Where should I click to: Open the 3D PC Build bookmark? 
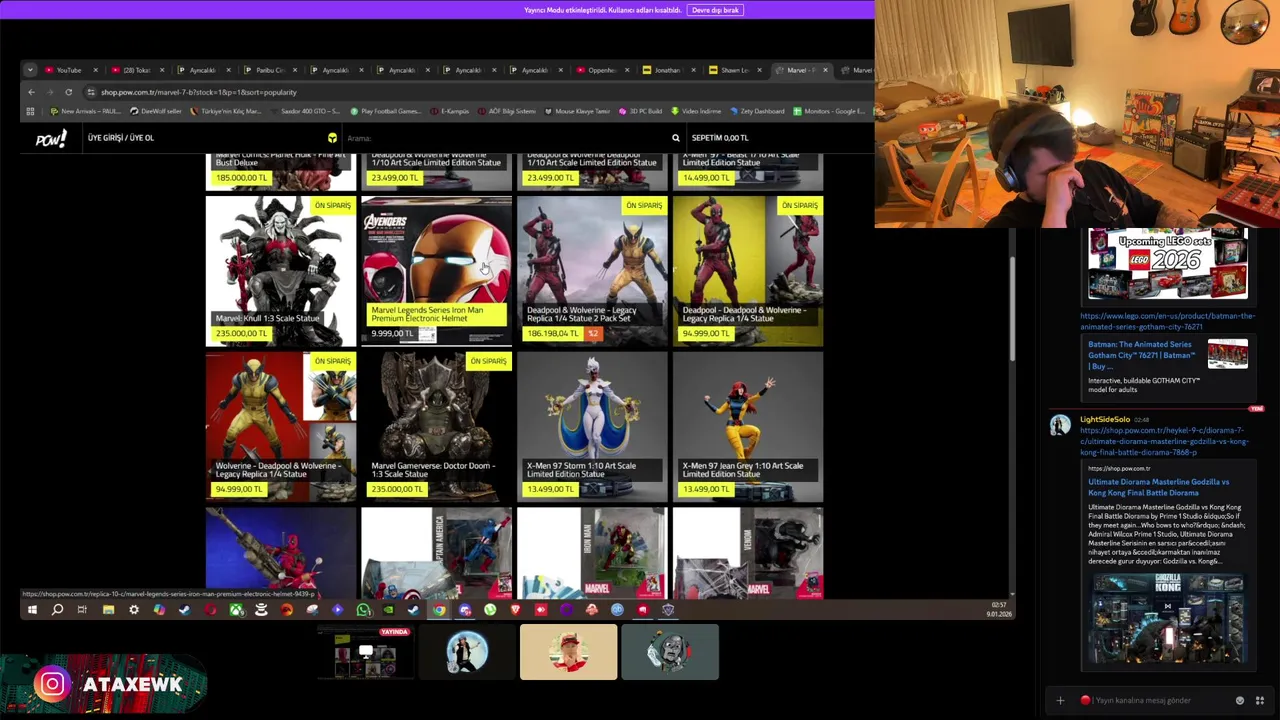tap(640, 111)
